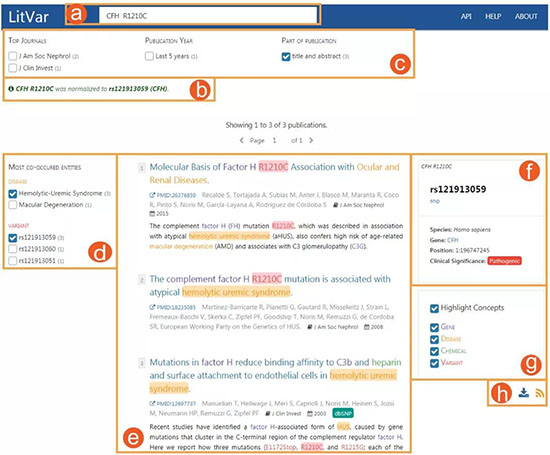Open external link icon for PMID 26376859
550x455 pixels.
pyautogui.click(x=152, y=195)
